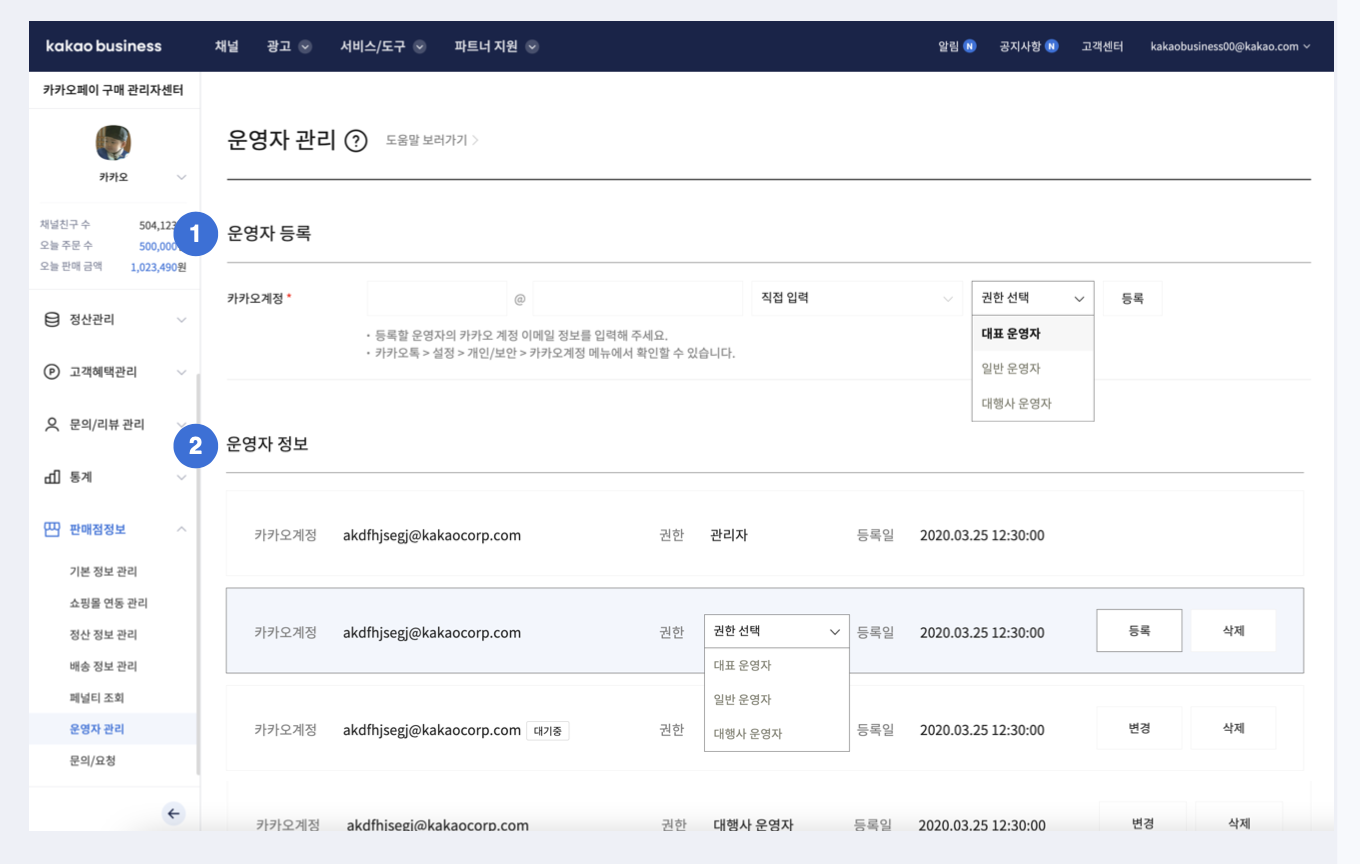This screenshot has height=864, width=1360.
Task: Expand the 광고 top menu
Action: click(x=289, y=46)
